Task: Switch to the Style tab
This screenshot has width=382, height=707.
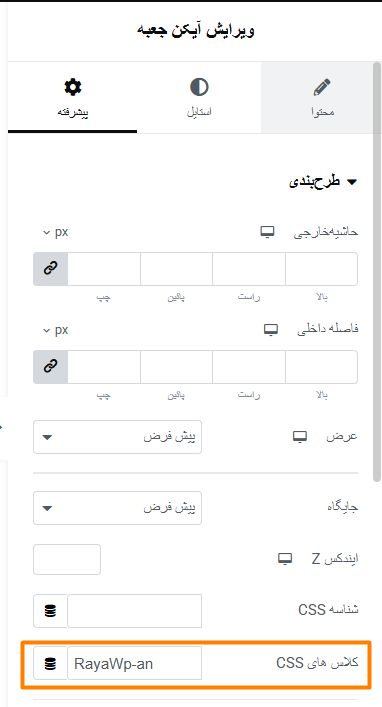Action: tap(199, 98)
